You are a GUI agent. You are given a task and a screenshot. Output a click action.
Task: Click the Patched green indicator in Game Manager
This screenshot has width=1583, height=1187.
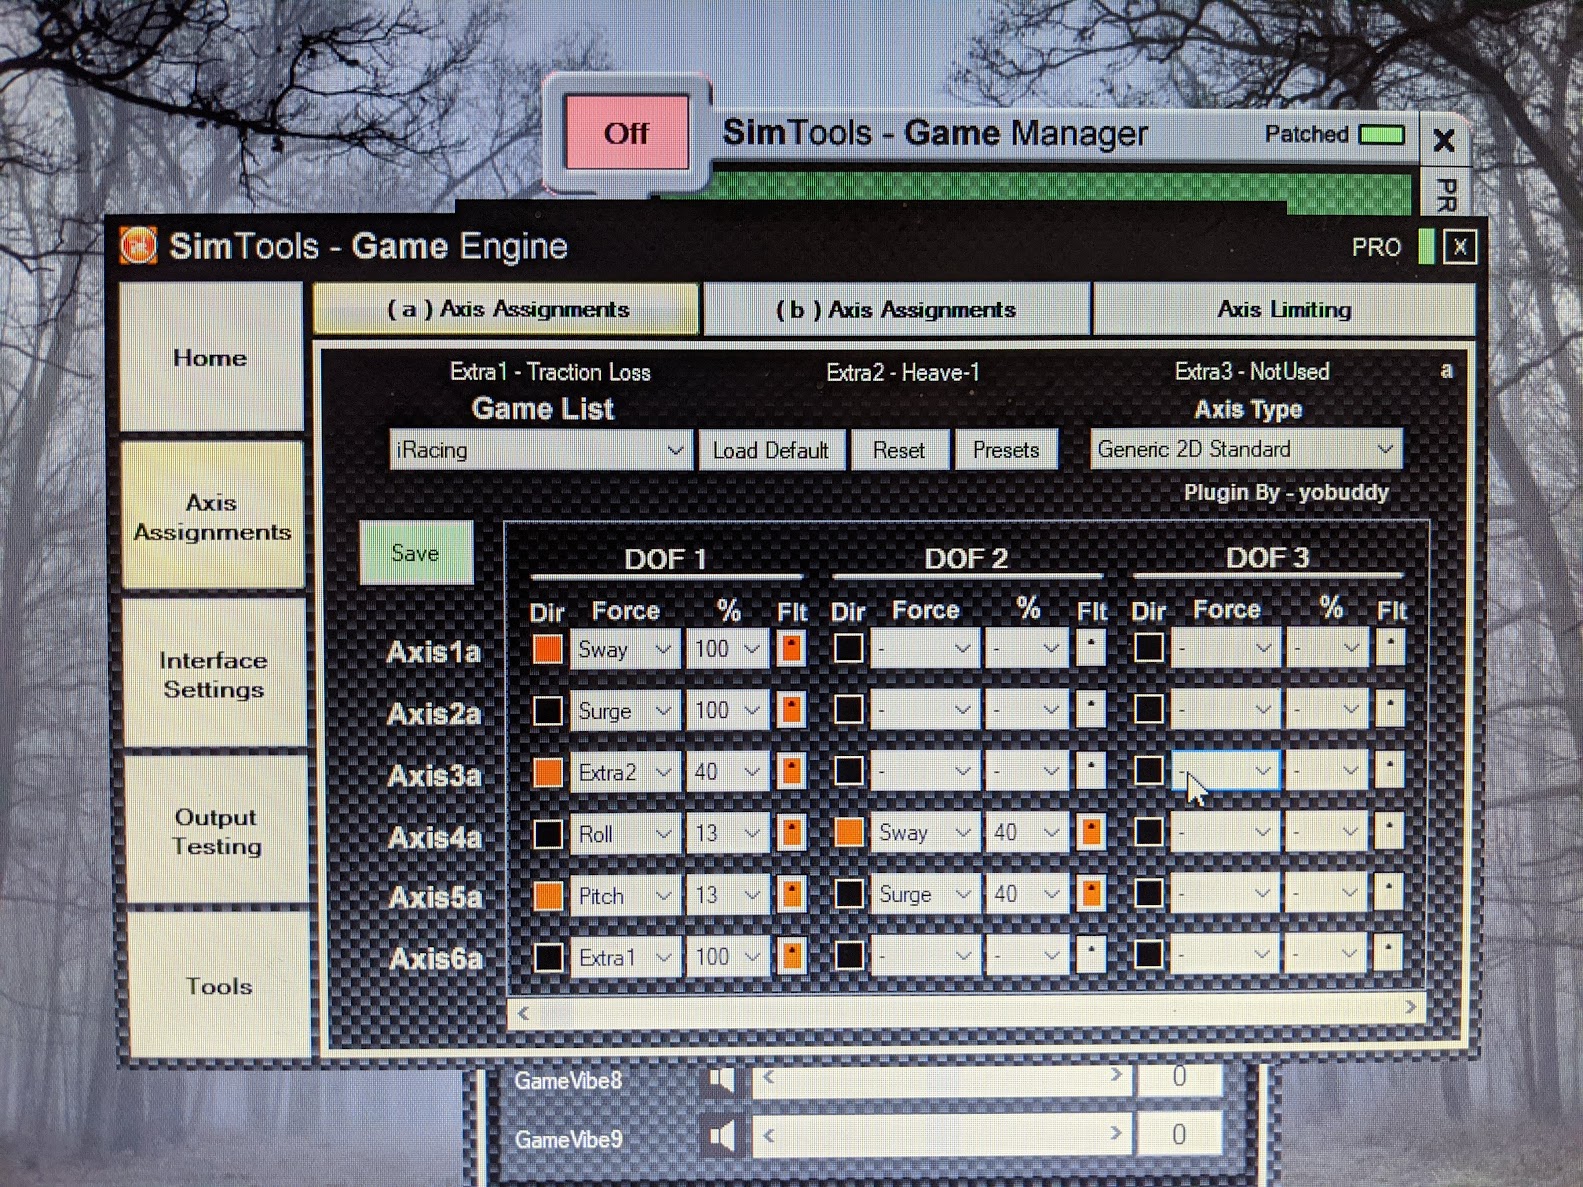click(x=1382, y=135)
